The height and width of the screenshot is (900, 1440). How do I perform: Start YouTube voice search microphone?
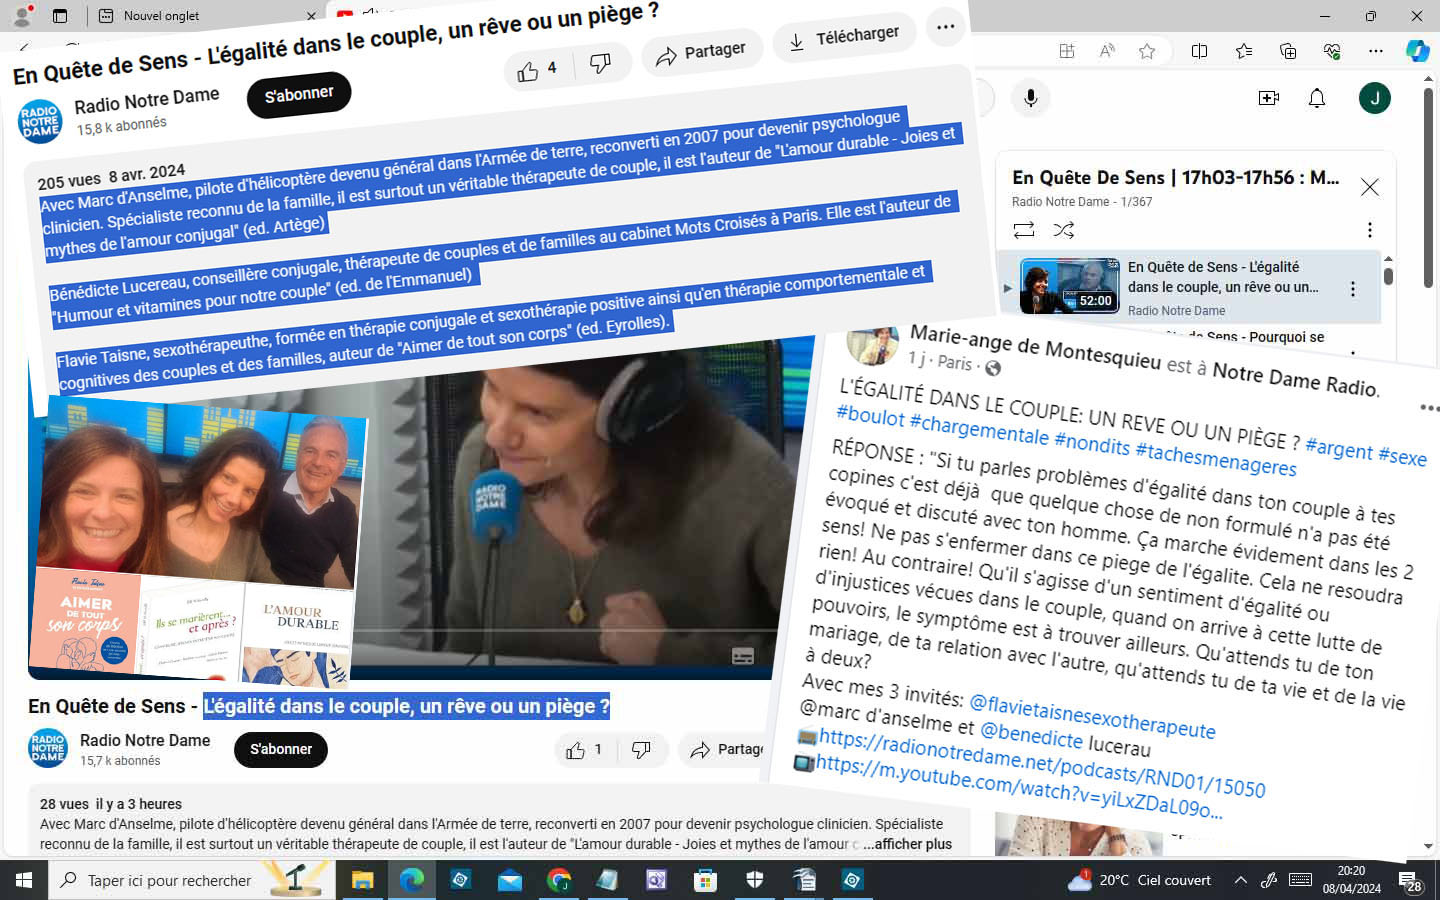(1031, 98)
